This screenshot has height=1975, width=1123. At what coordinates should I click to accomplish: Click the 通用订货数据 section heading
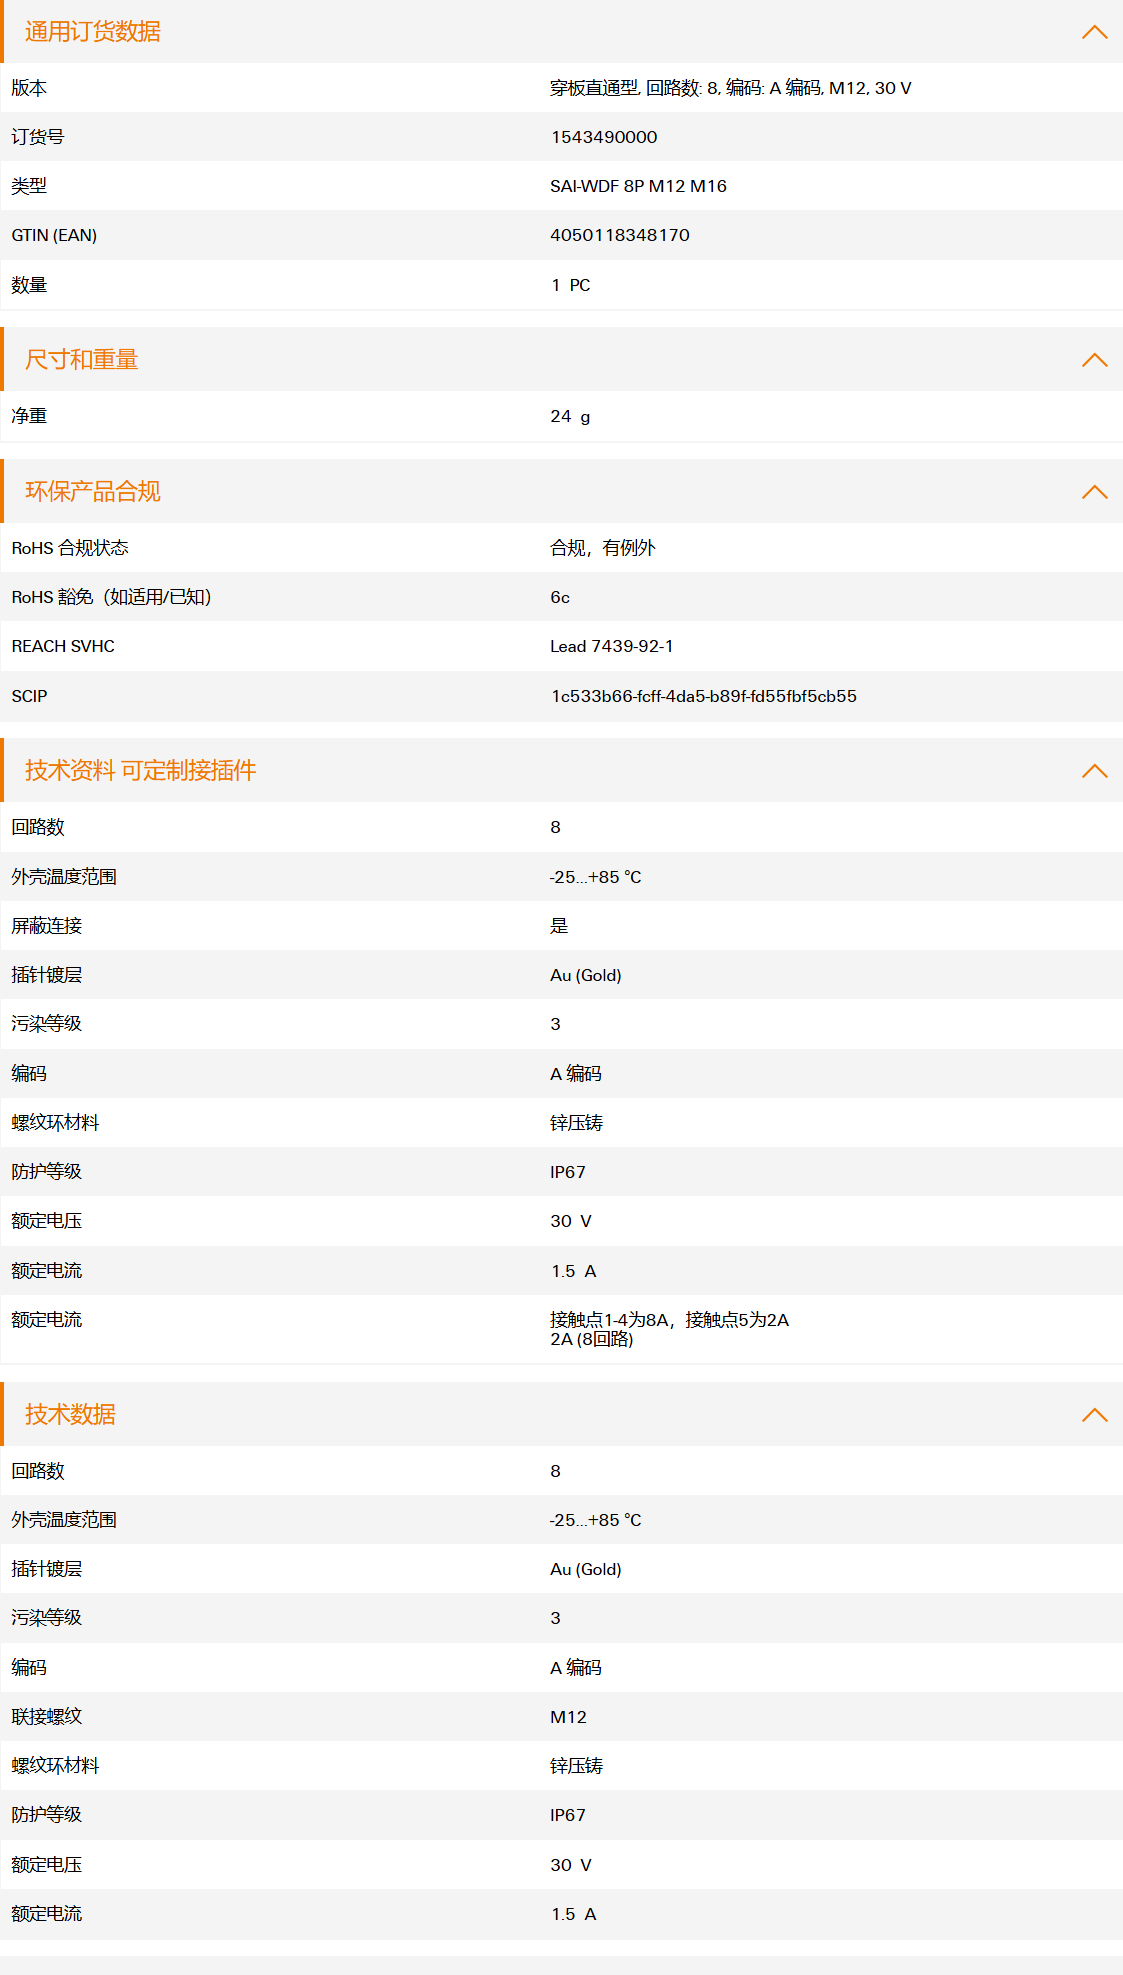point(93,32)
